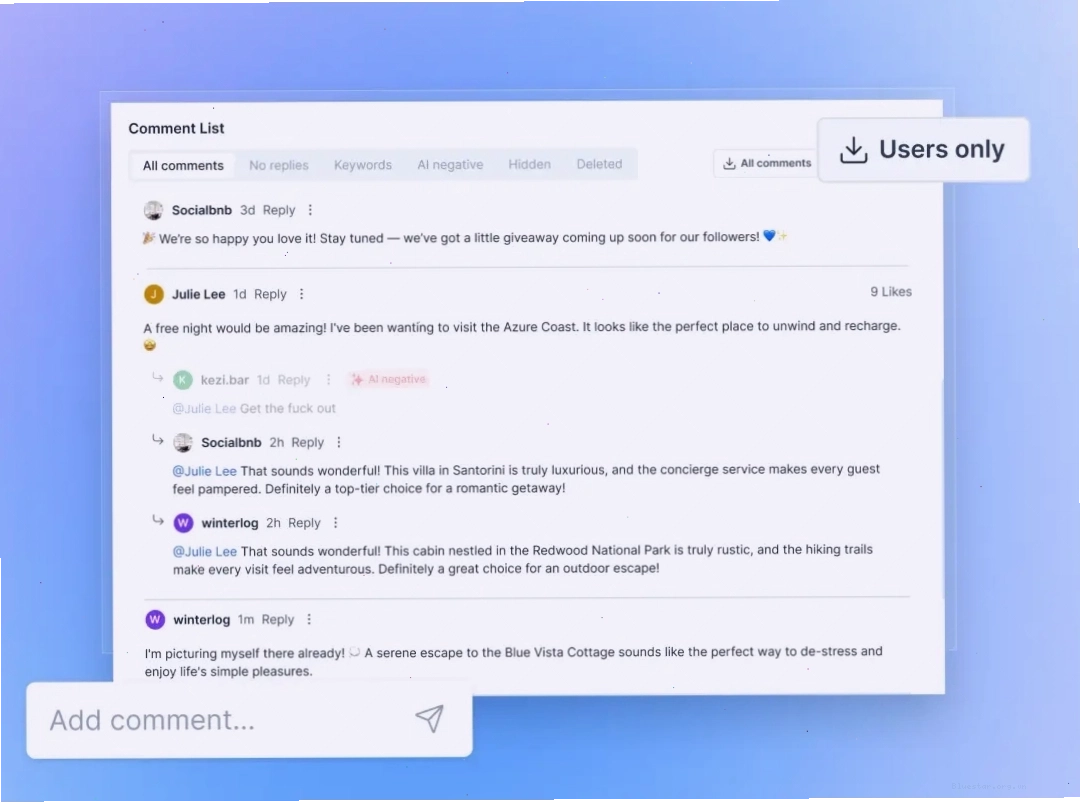Download all comments with the export button

767,163
